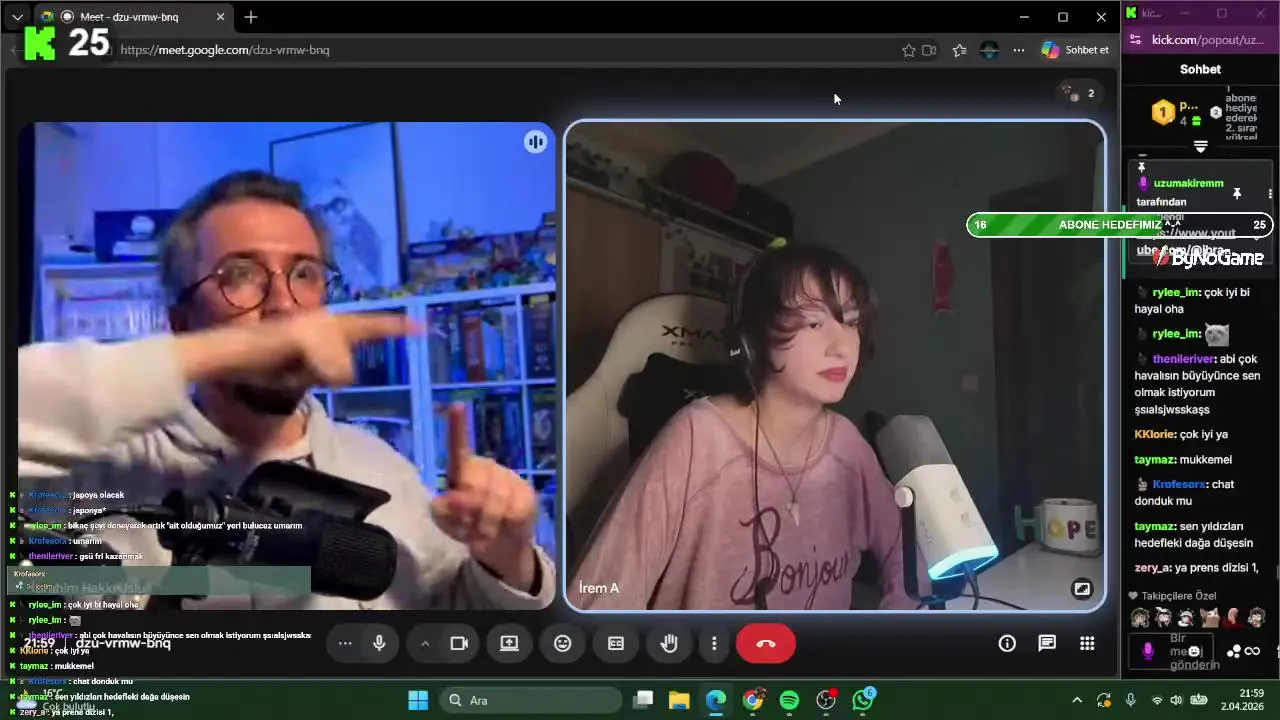Toggle closed captions in Meet
The image size is (1280, 720).
point(616,644)
